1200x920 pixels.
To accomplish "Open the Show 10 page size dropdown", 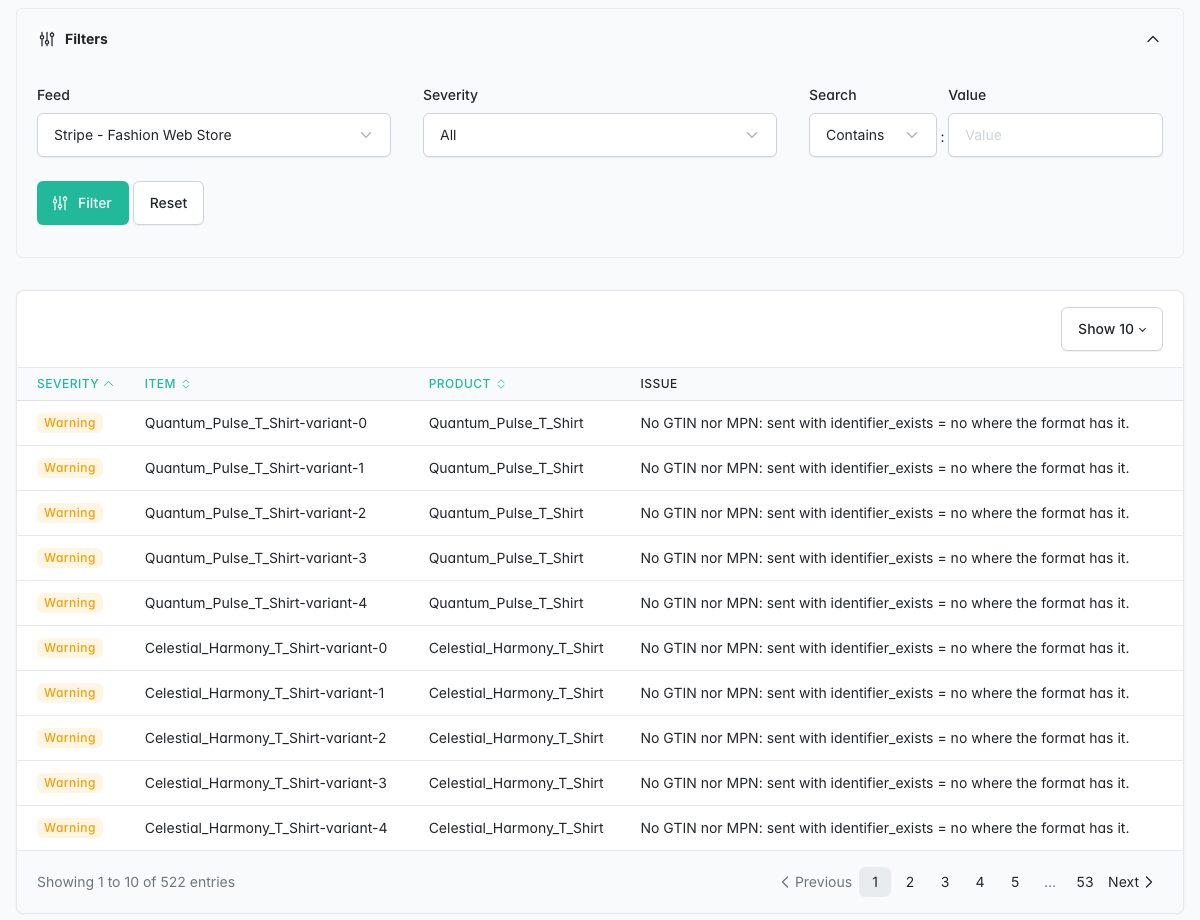I will click(x=1112, y=329).
